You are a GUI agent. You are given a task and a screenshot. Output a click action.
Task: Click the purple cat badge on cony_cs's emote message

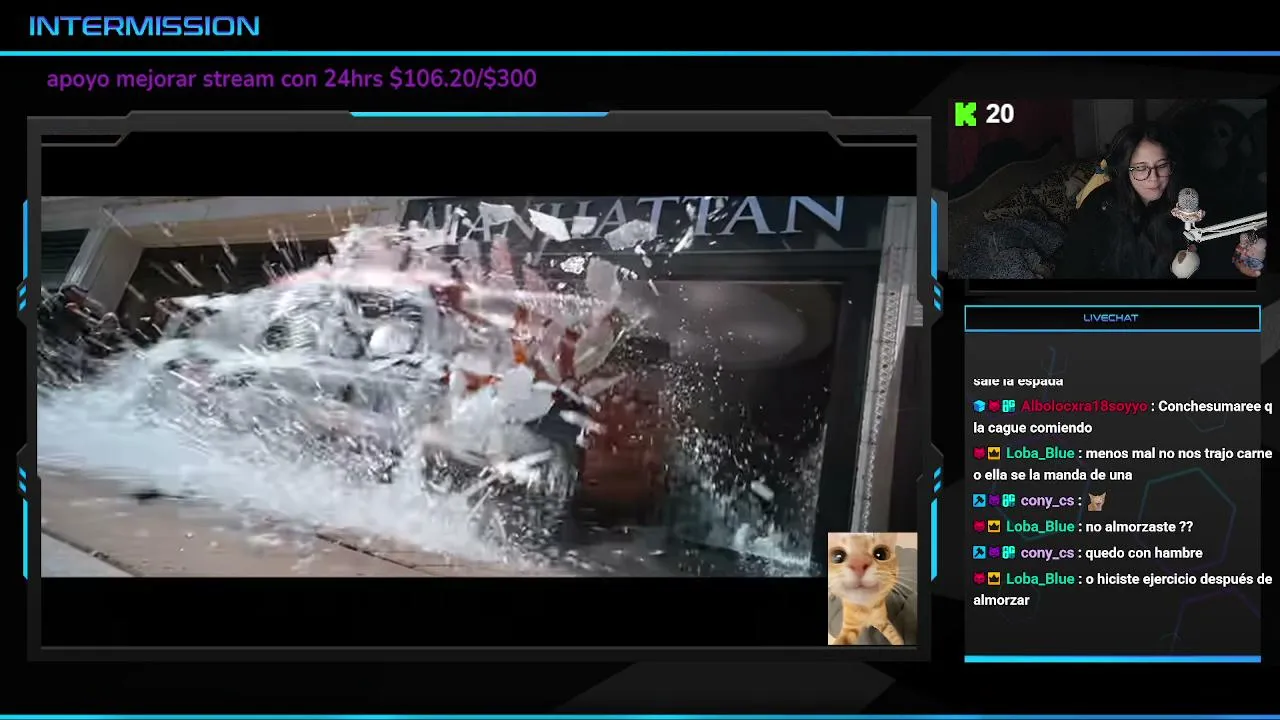click(994, 500)
